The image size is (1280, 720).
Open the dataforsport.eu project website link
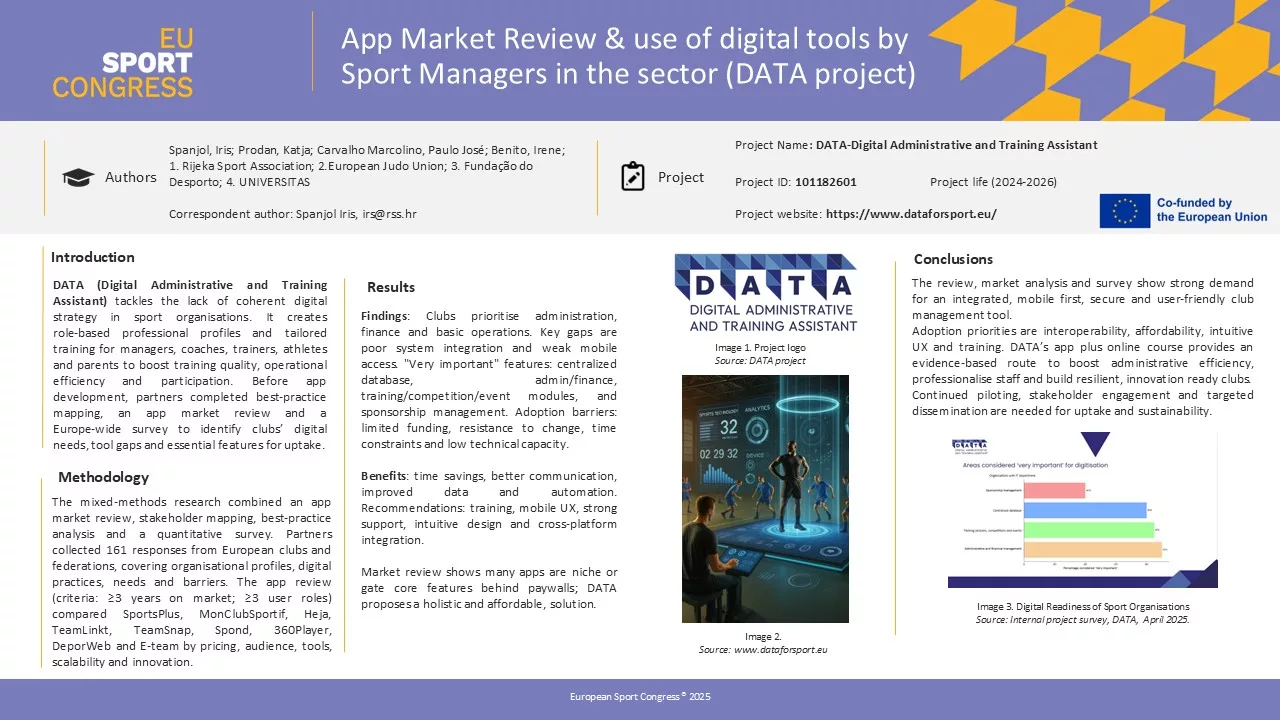tap(910, 214)
